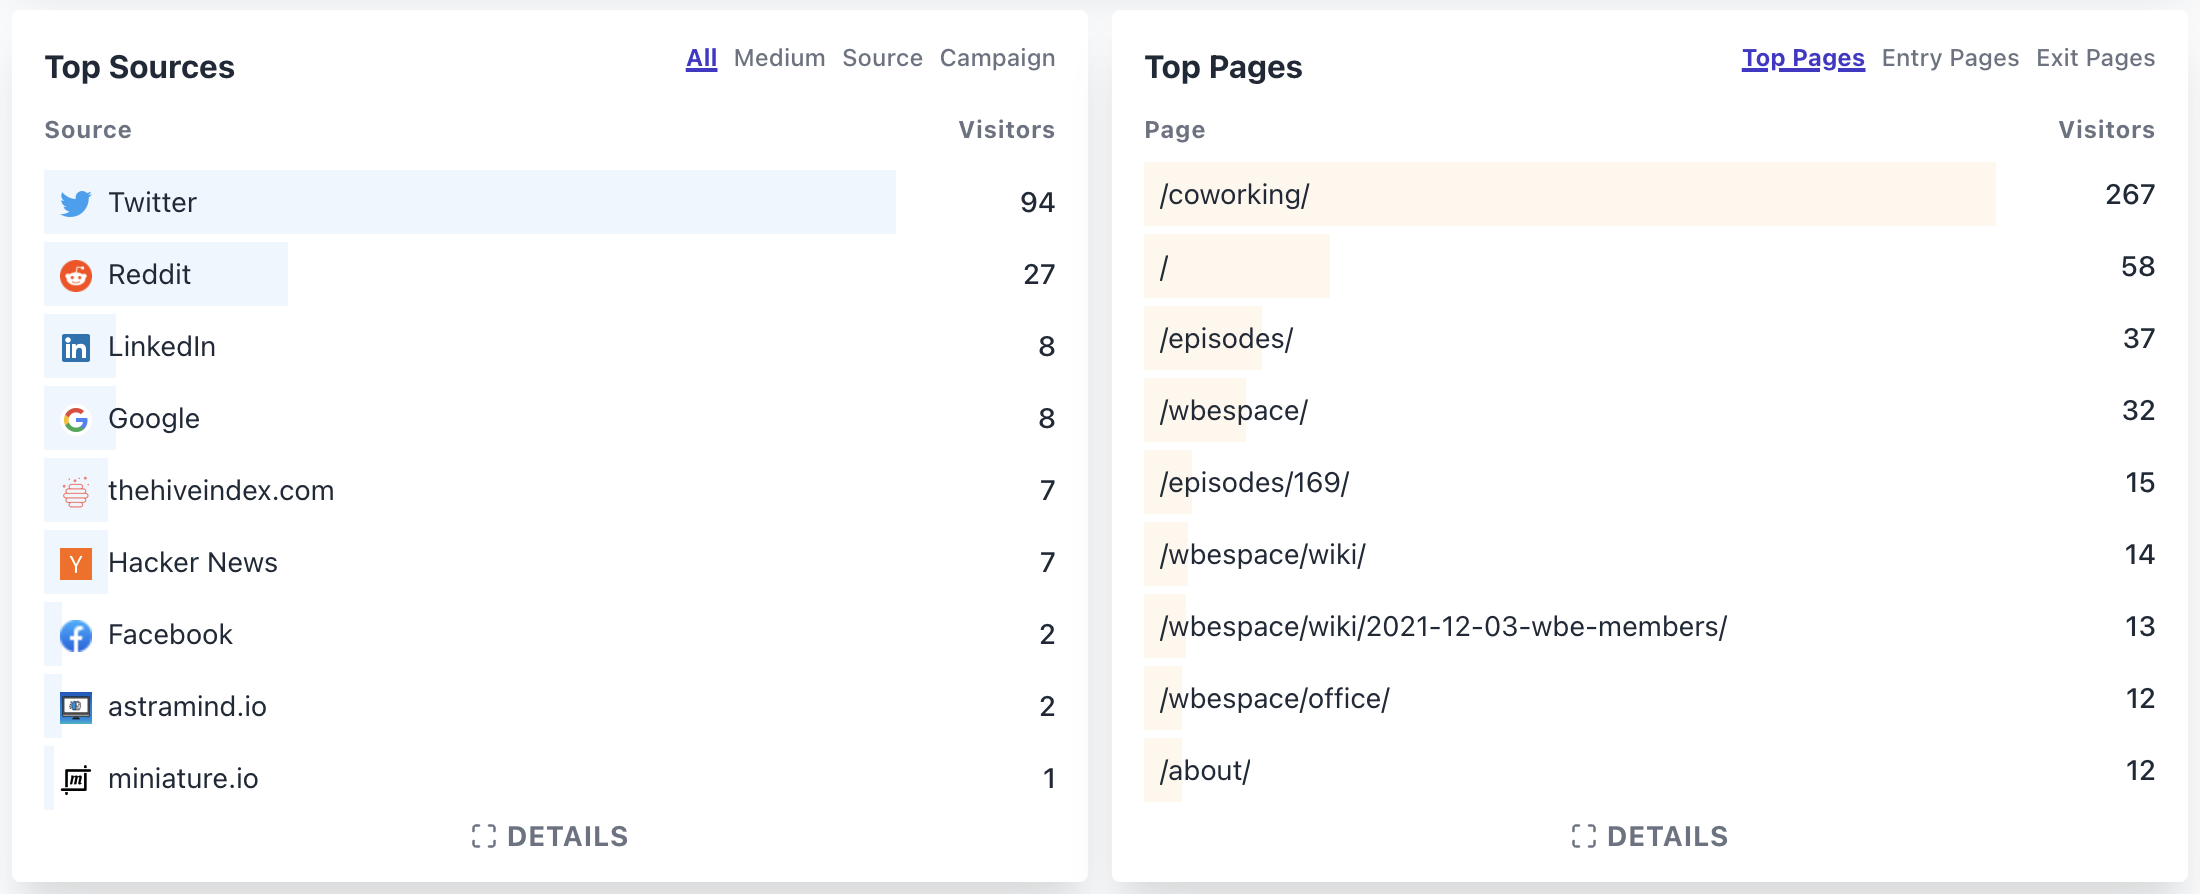This screenshot has height=894, width=2200.
Task: Click the Facebook logo icon
Action: [x=76, y=635]
